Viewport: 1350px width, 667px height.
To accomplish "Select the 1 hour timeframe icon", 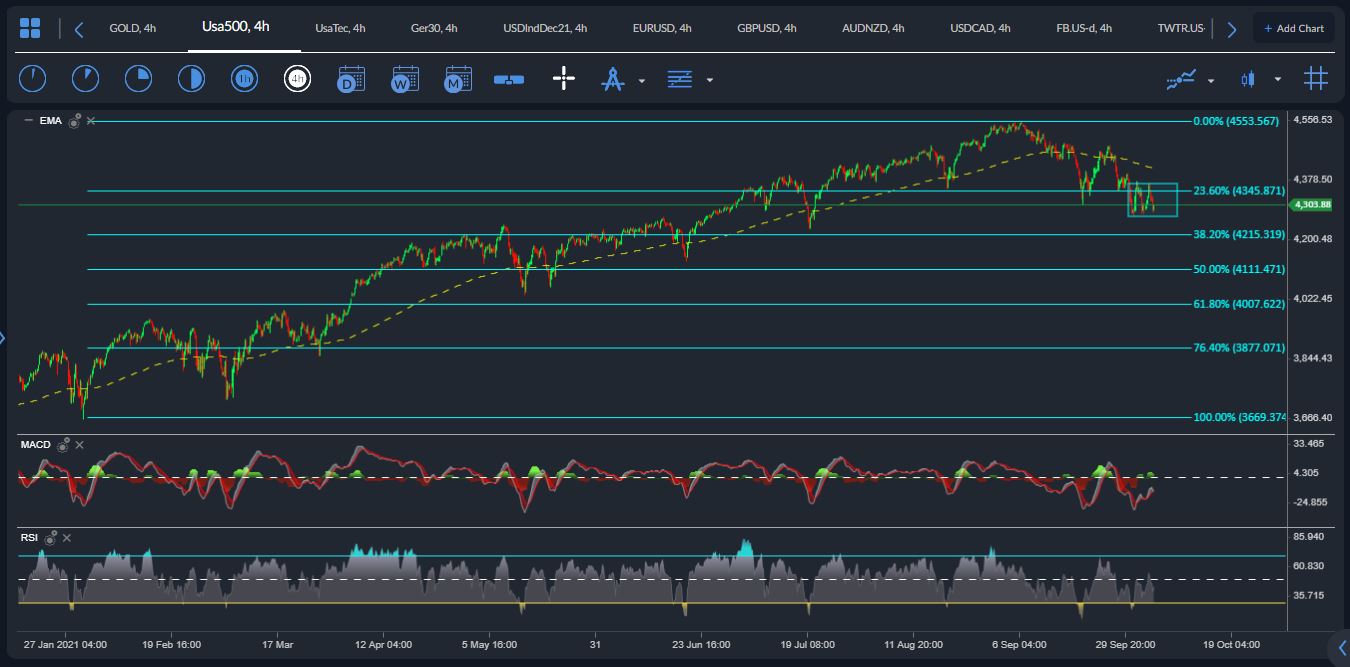I will 244,79.
